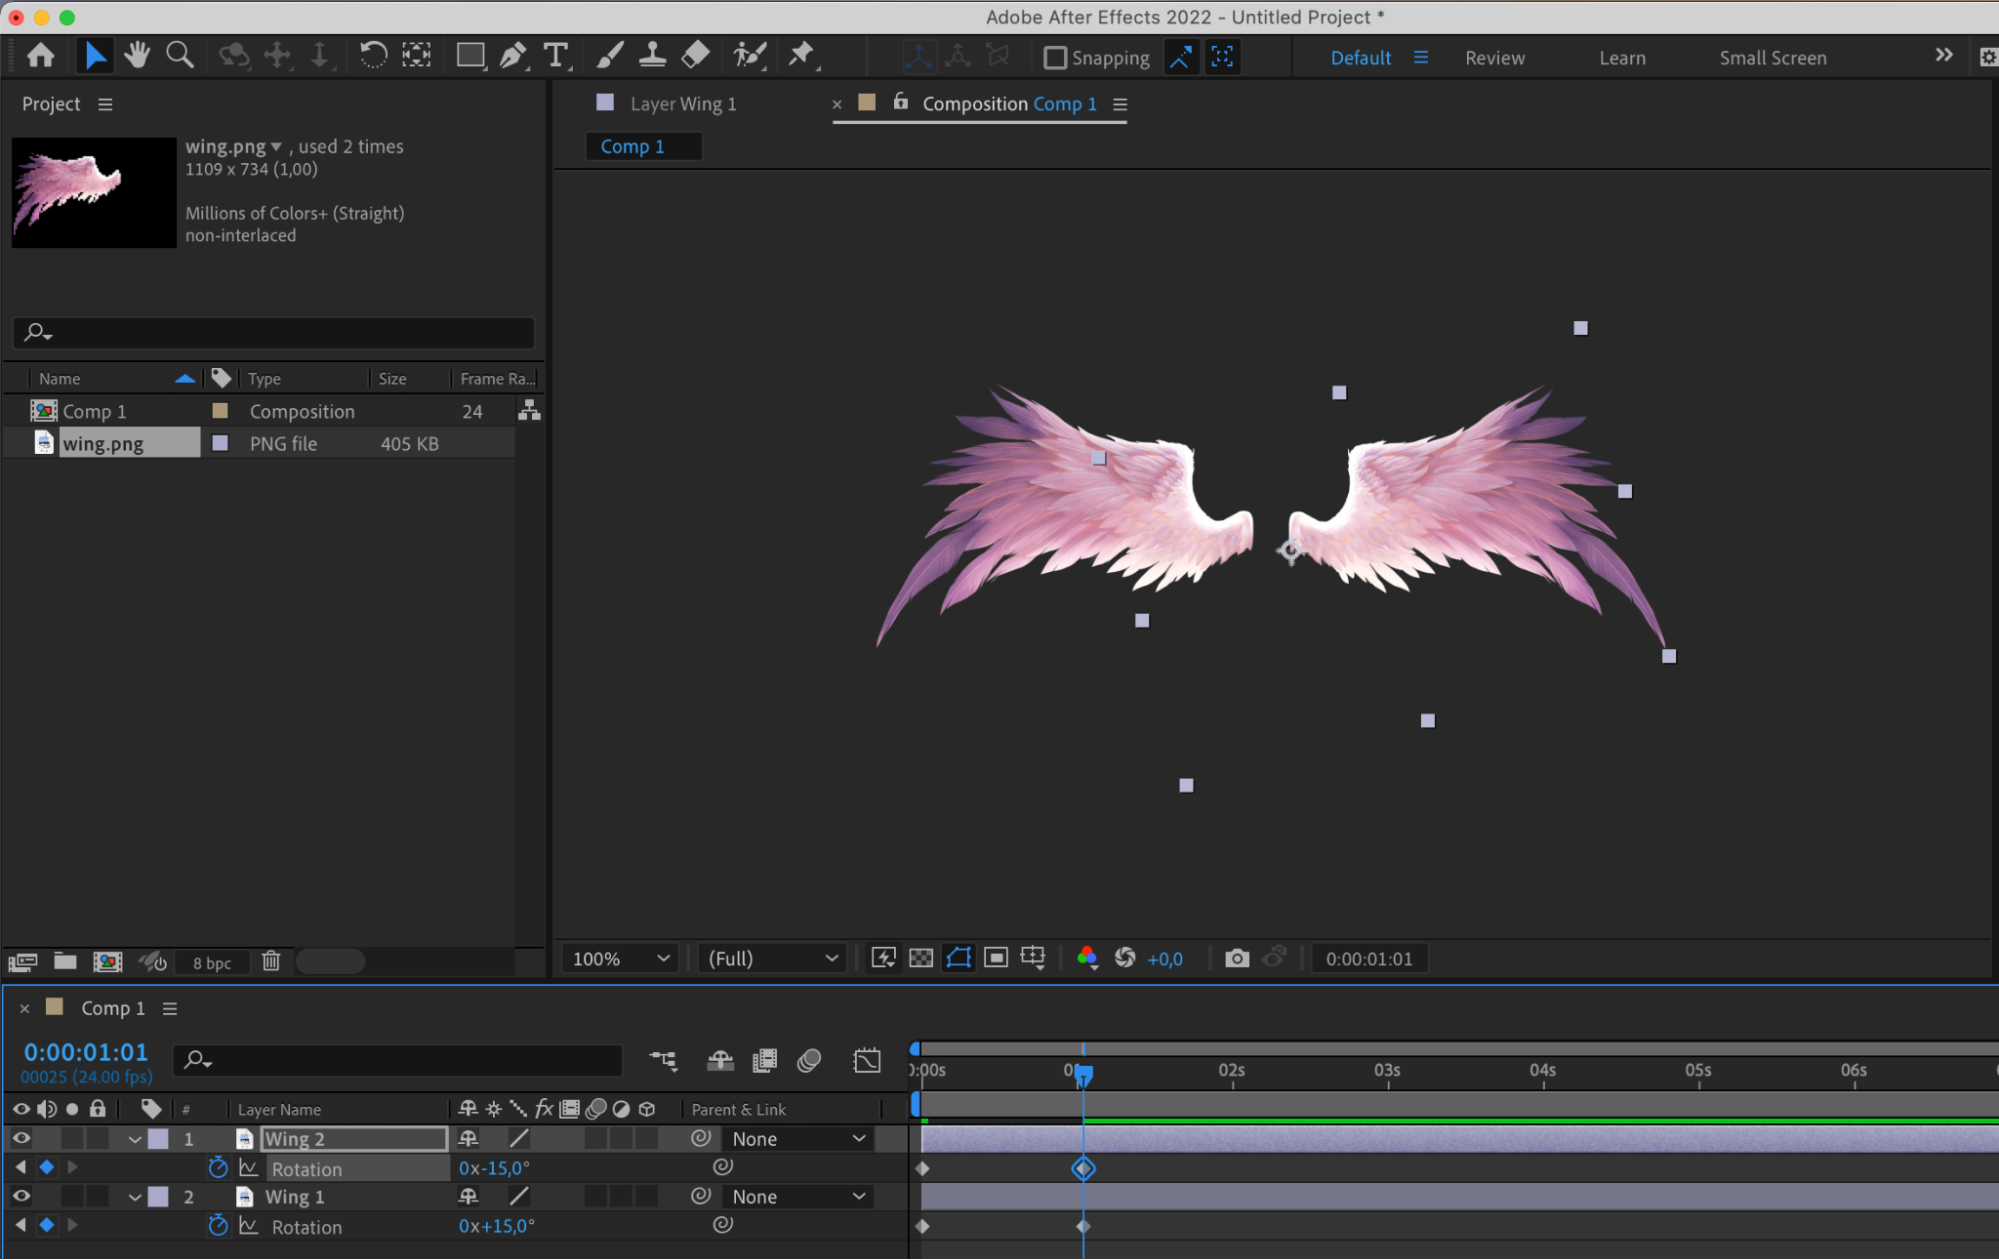
Task: Pick the Rotation tool
Action: [x=373, y=56]
